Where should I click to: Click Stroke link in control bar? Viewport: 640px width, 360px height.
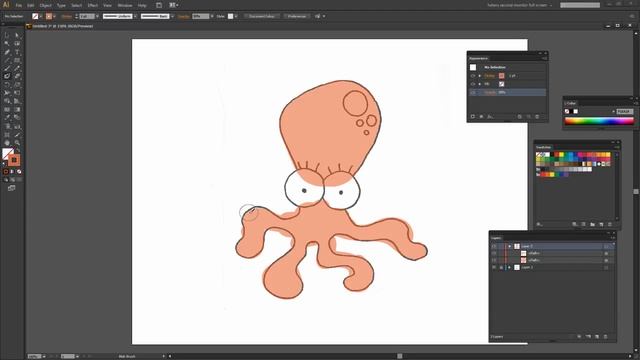click(67, 16)
